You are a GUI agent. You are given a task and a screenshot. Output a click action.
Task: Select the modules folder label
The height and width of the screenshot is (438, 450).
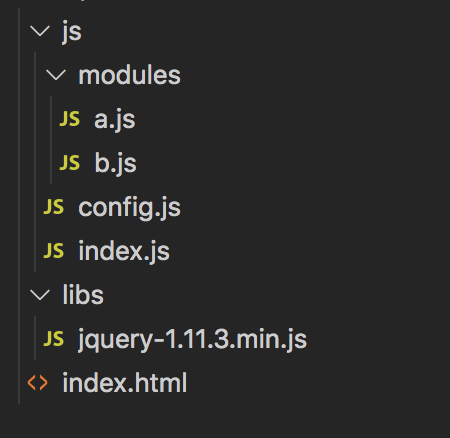[129, 75]
